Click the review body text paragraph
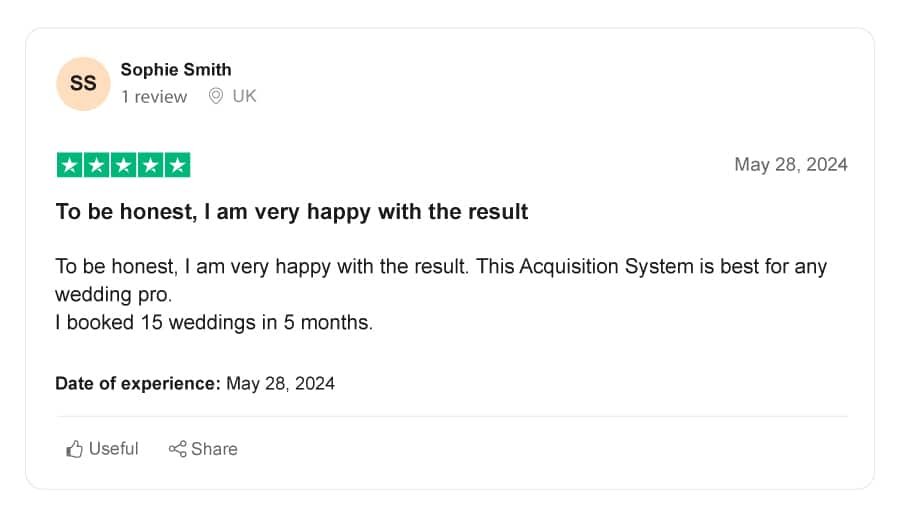 [x=441, y=294]
